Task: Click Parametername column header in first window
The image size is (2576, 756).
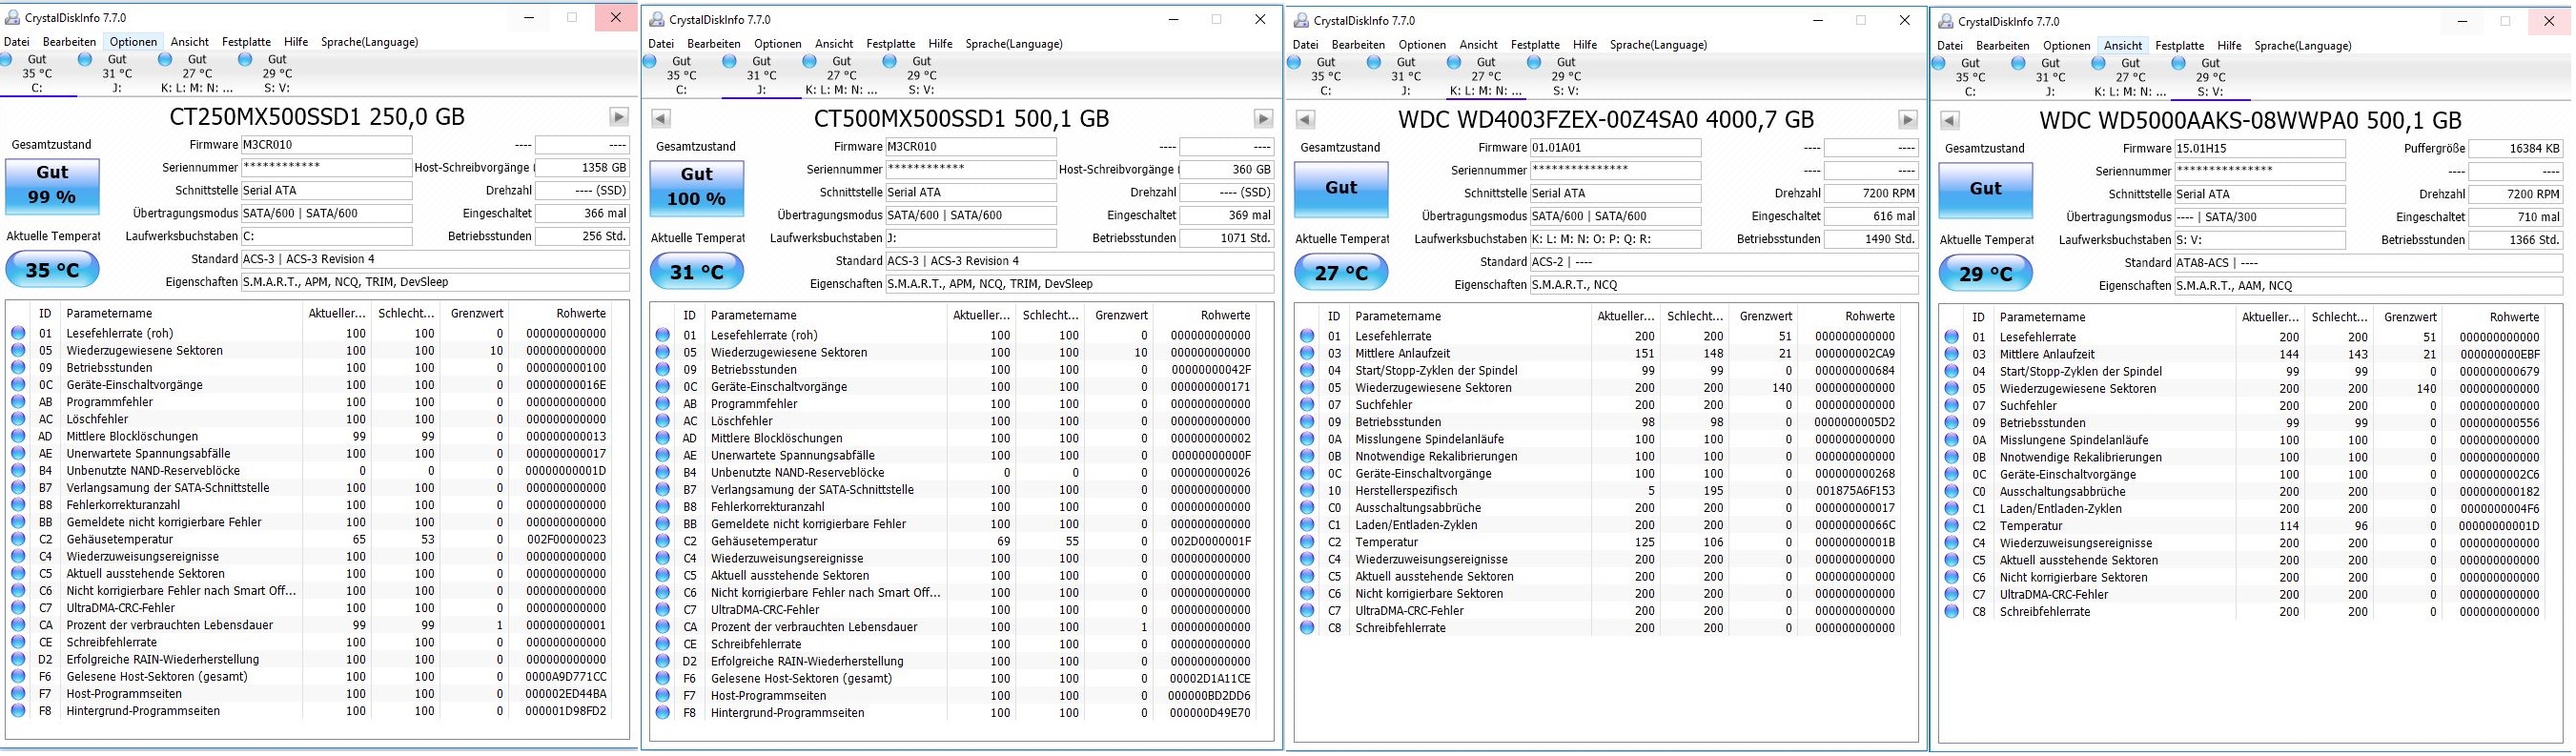Action: point(181,313)
